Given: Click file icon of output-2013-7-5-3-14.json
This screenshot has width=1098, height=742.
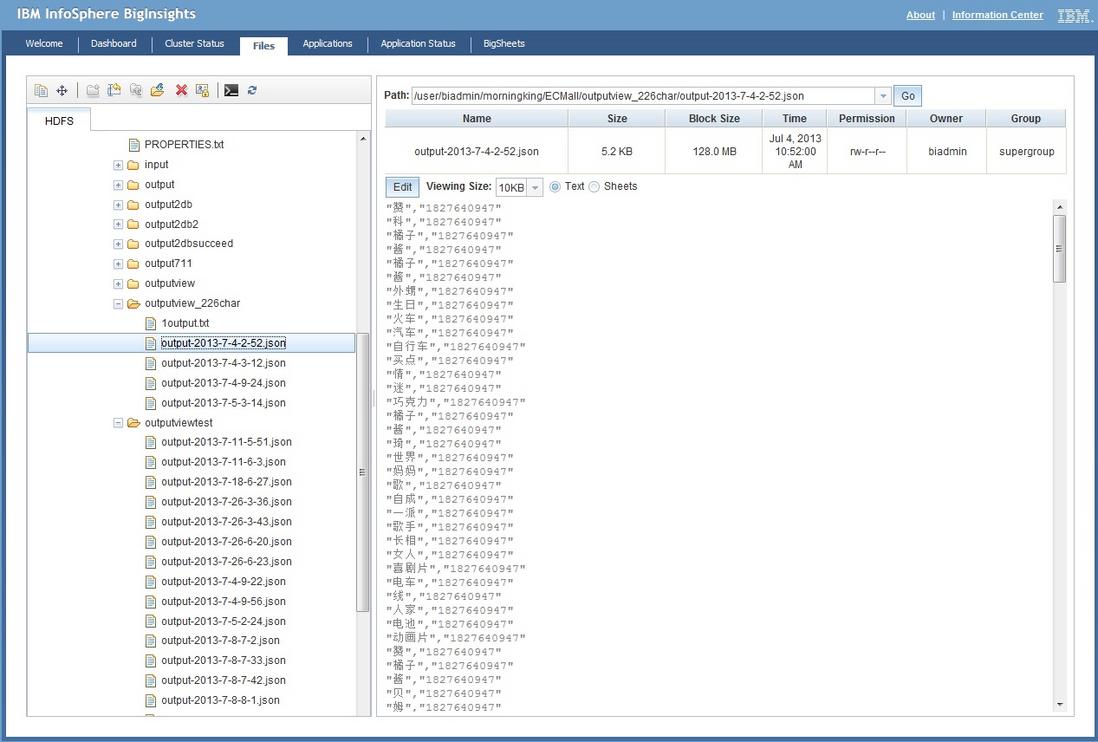Looking at the screenshot, I should click(151, 403).
